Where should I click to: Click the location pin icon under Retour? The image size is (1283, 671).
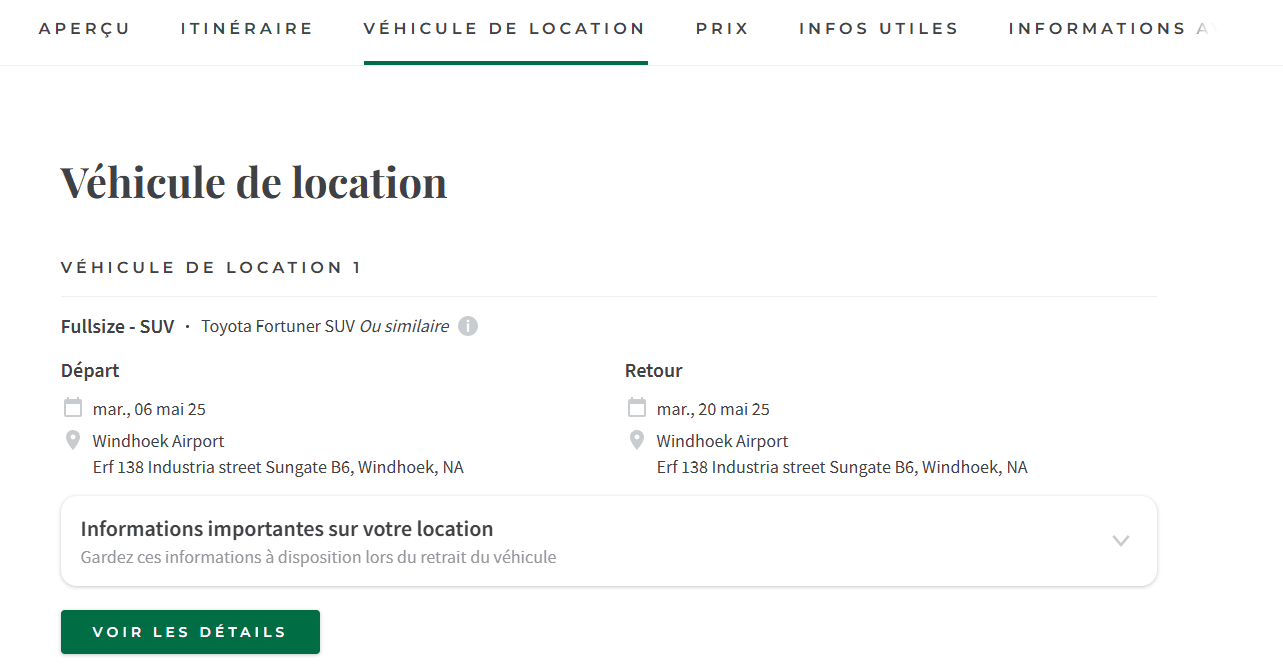click(637, 440)
